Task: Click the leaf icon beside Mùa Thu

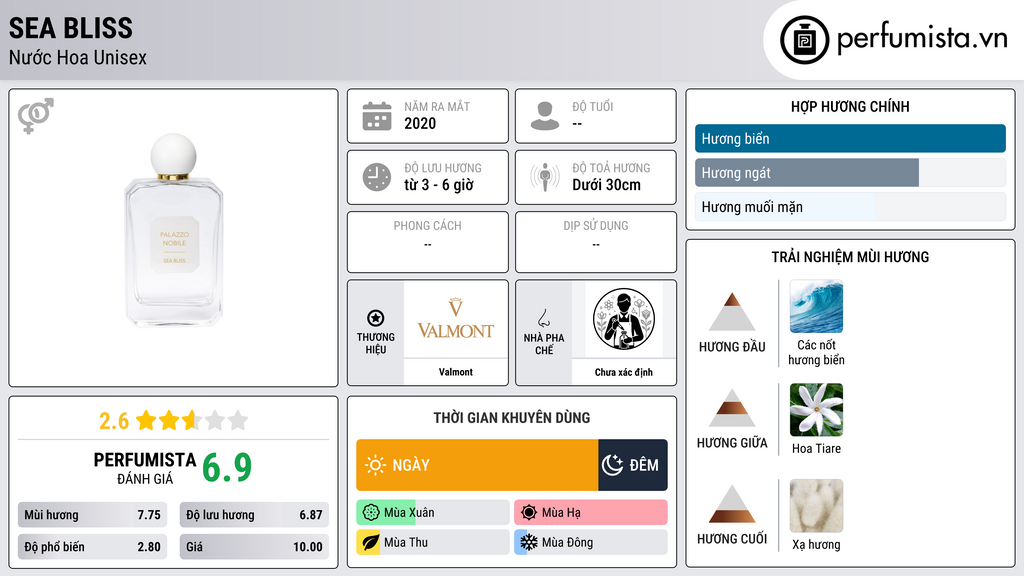Action: pyautogui.click(x=370, y=543)
